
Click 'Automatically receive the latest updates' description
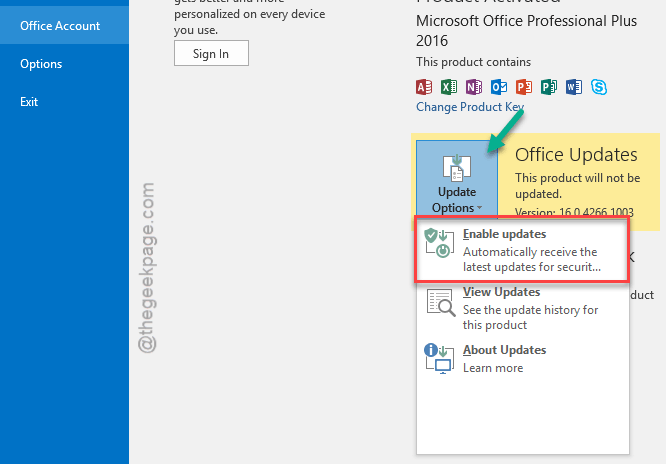[532, 260]
